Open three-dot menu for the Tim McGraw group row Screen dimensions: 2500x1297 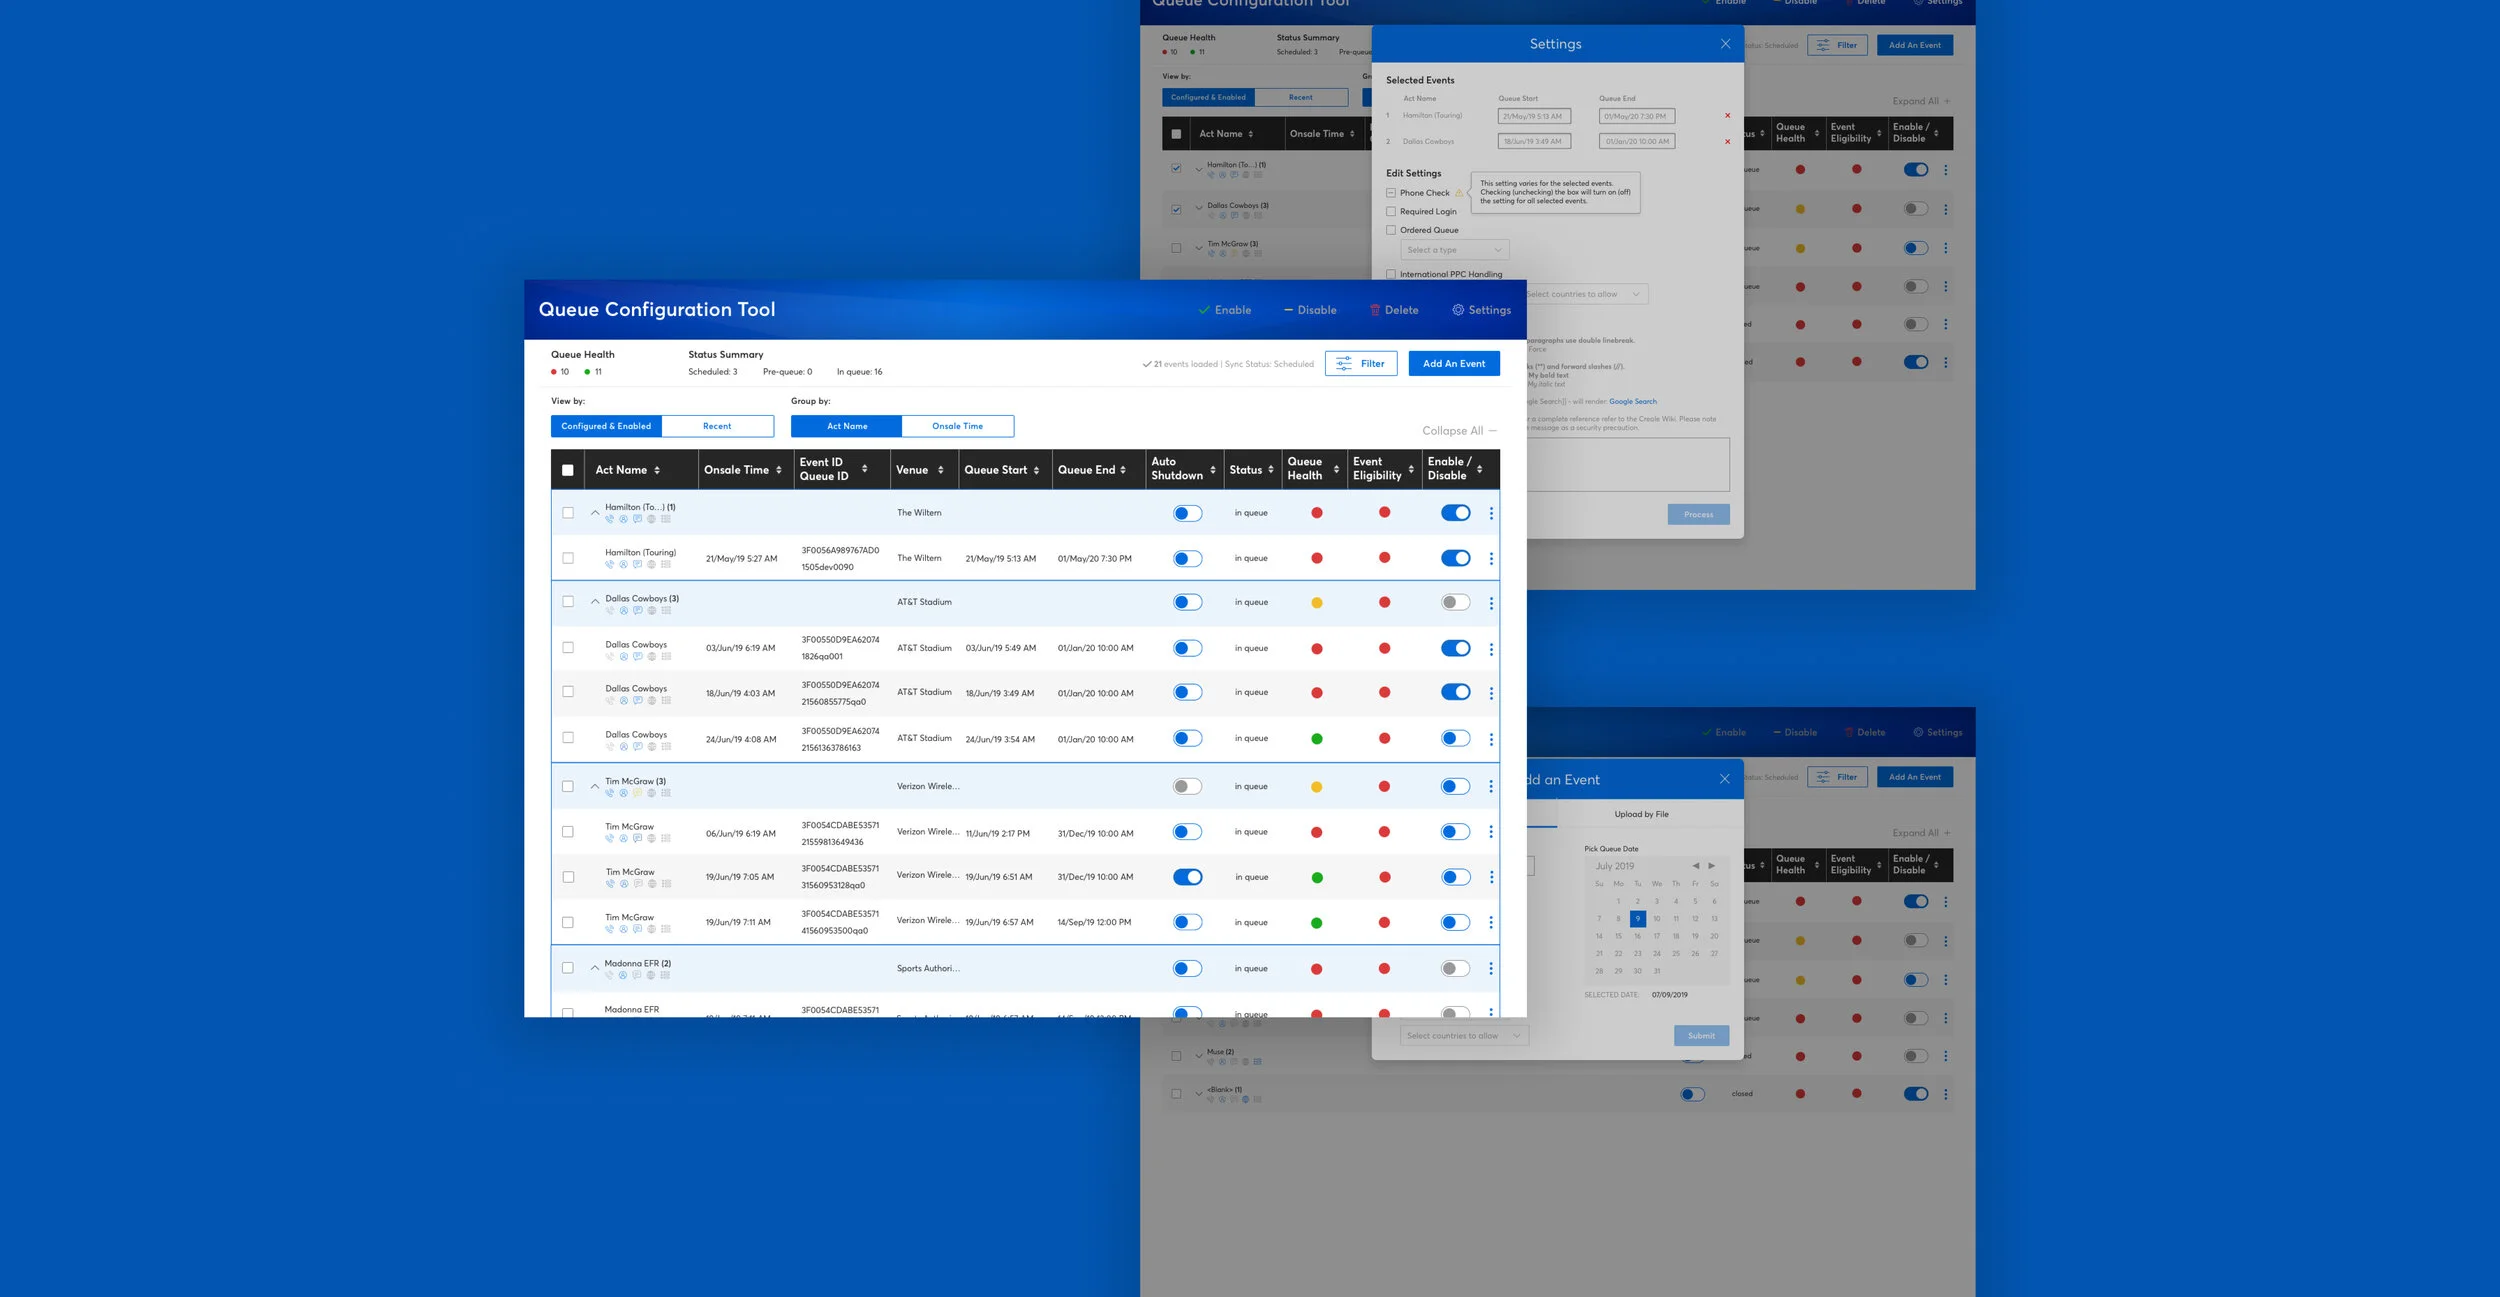point(1491,787)
